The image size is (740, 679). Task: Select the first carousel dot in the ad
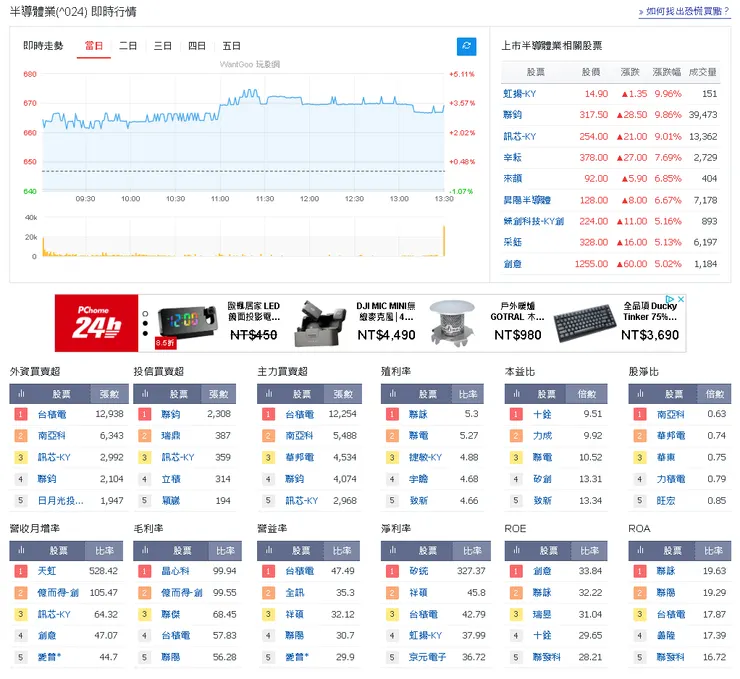point(145,313)
